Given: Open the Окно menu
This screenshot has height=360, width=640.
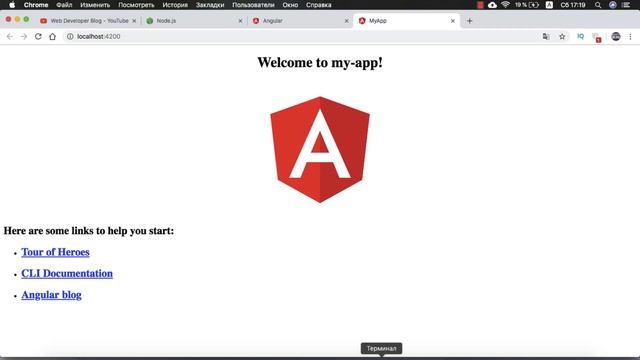Looking at the screenshot, I should (x=290, y=5).
